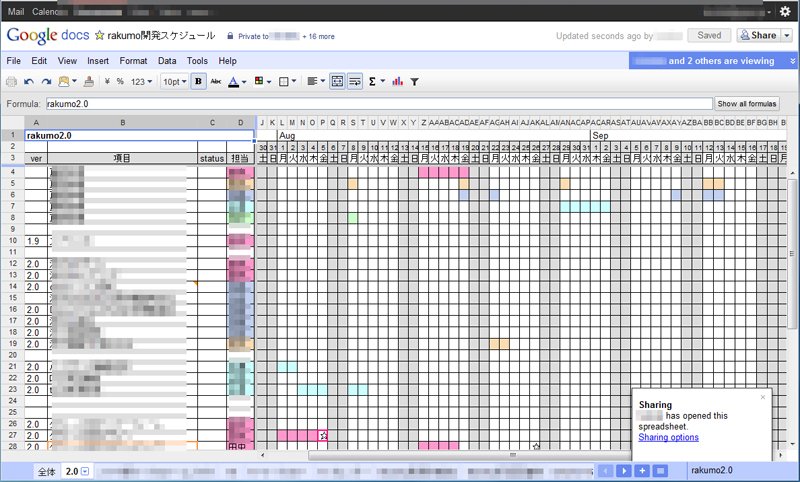Viewport: 800px width, 482px height.
Task: Open the View menu
Action: 67,61
